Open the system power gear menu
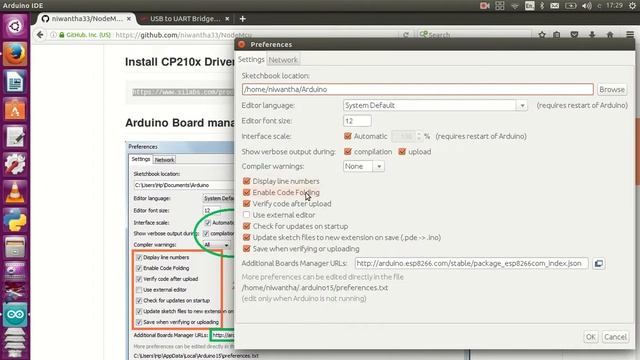This screenshot has width=640, height=360. (x=632, y=5)
